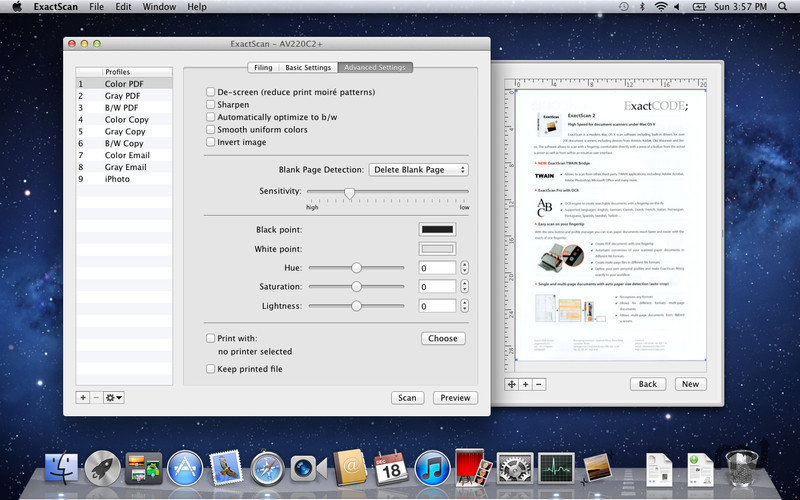Click the Preview button
This screenshot has width=800, height=500.
[x=455, y=398]
